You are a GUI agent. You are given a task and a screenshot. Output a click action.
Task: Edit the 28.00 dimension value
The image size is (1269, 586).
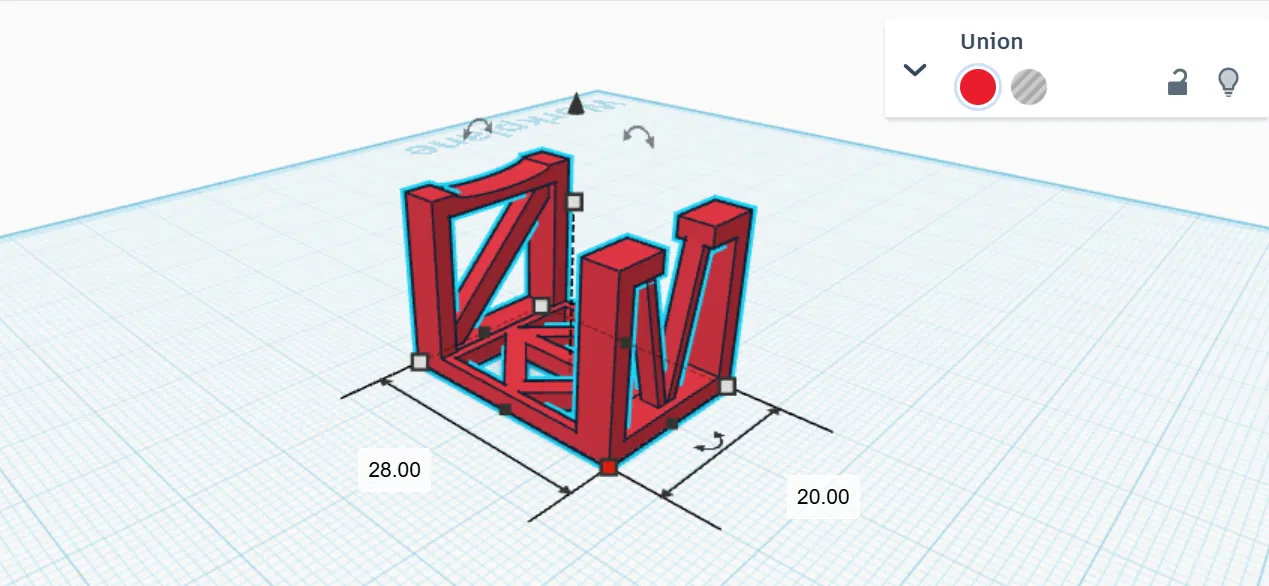tap(395, 469)
